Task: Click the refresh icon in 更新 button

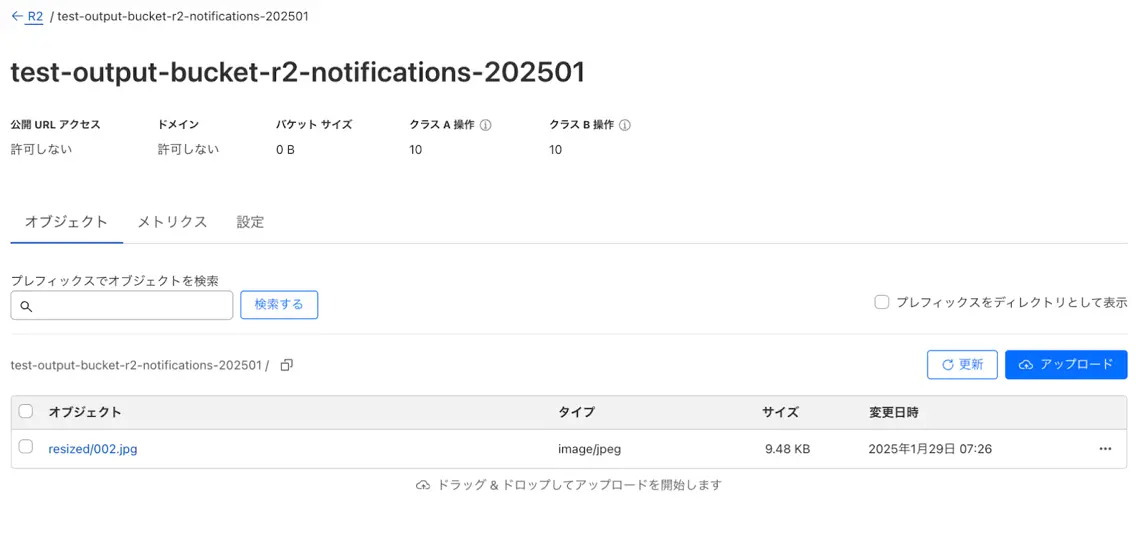Action: coord(947,365)
